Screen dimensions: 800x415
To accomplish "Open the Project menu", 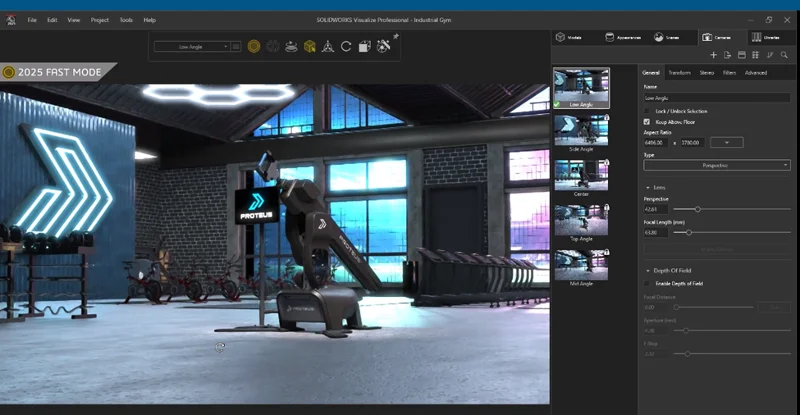I will click(100, 20).
